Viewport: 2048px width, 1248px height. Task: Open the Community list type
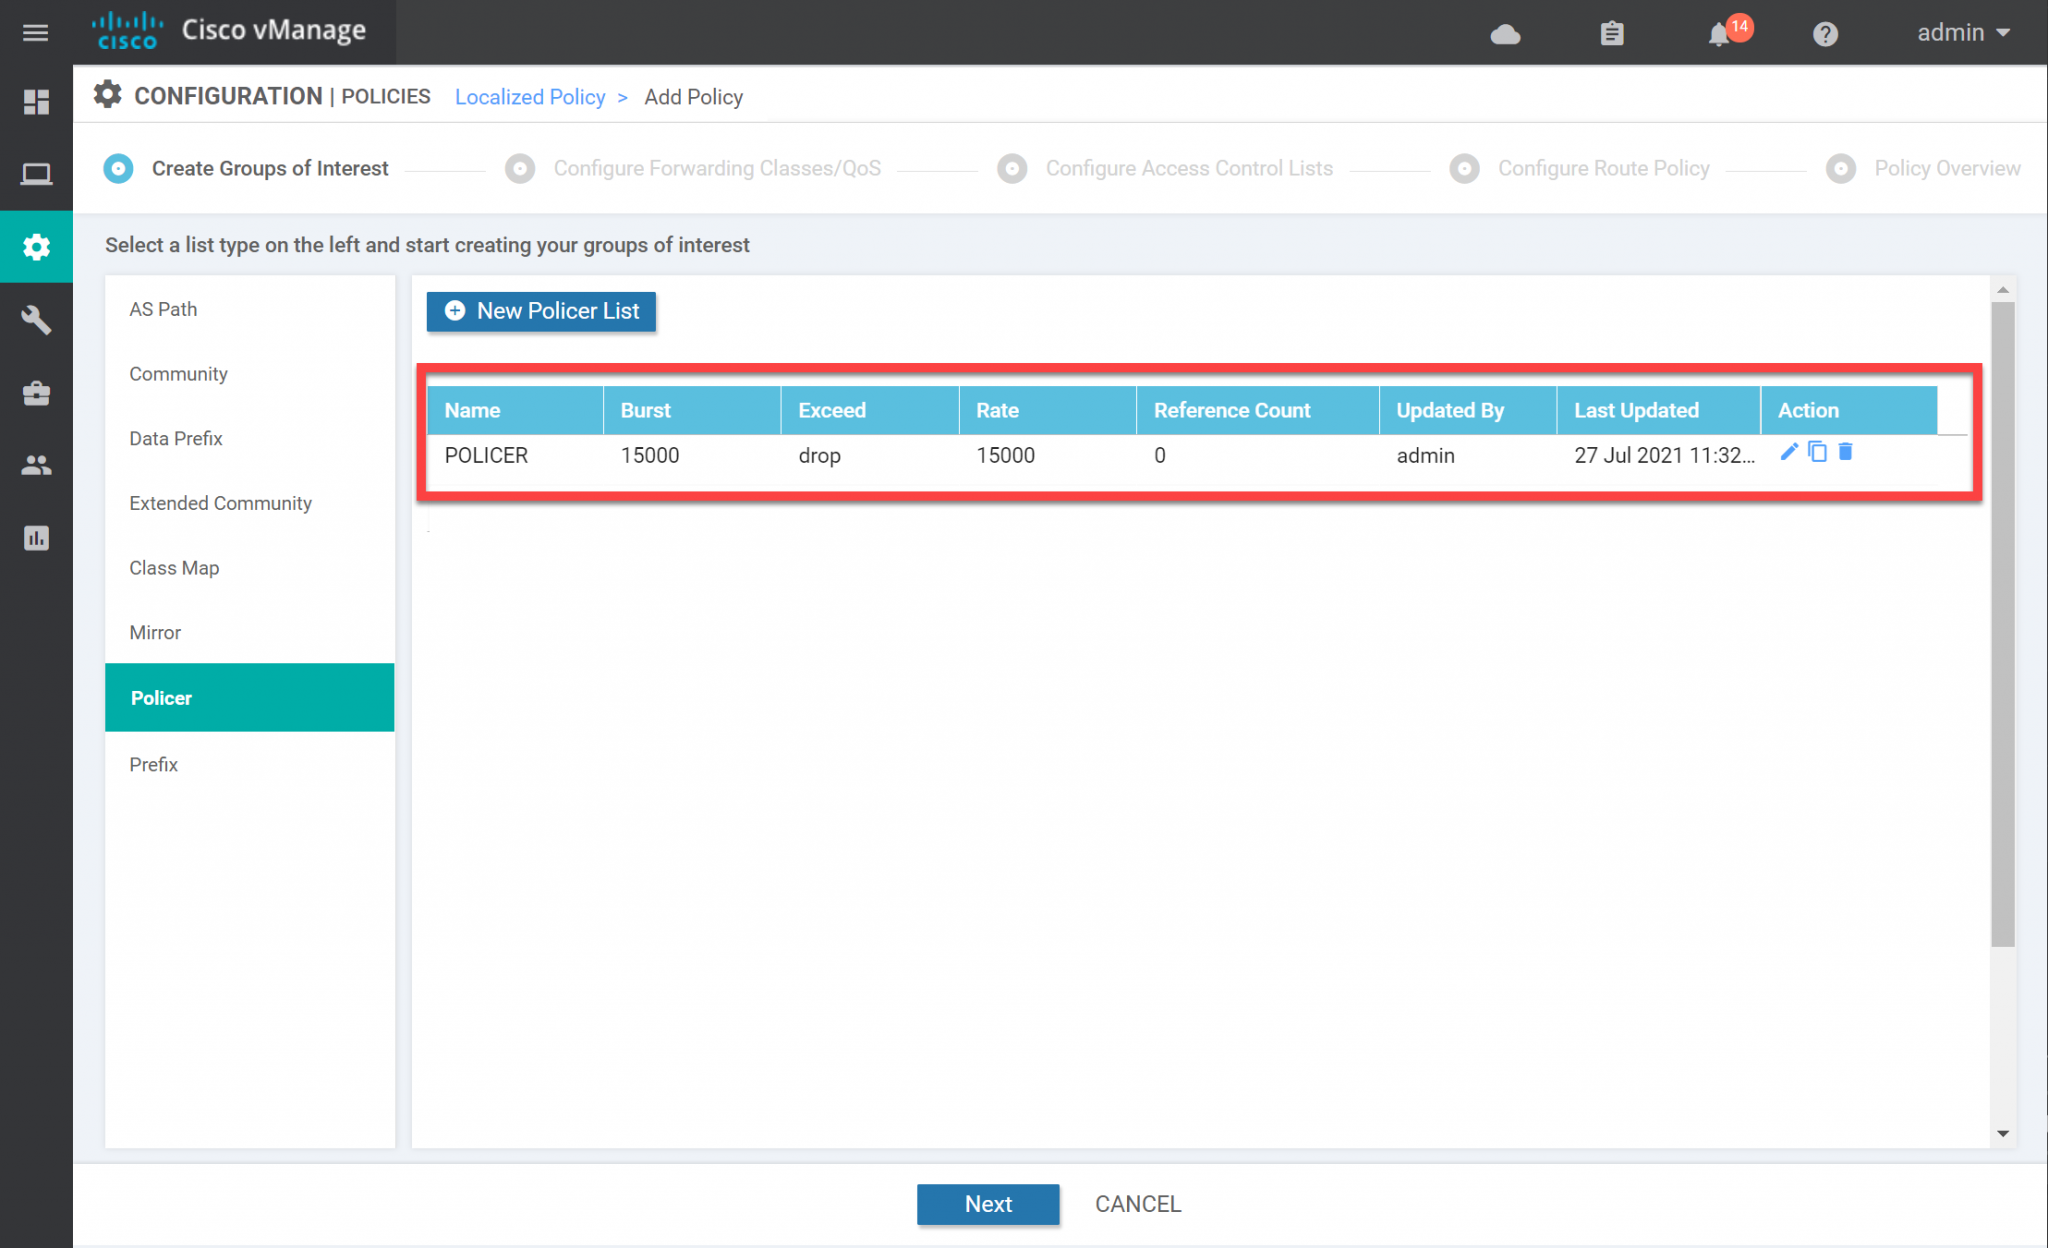(x=178, y=373)
